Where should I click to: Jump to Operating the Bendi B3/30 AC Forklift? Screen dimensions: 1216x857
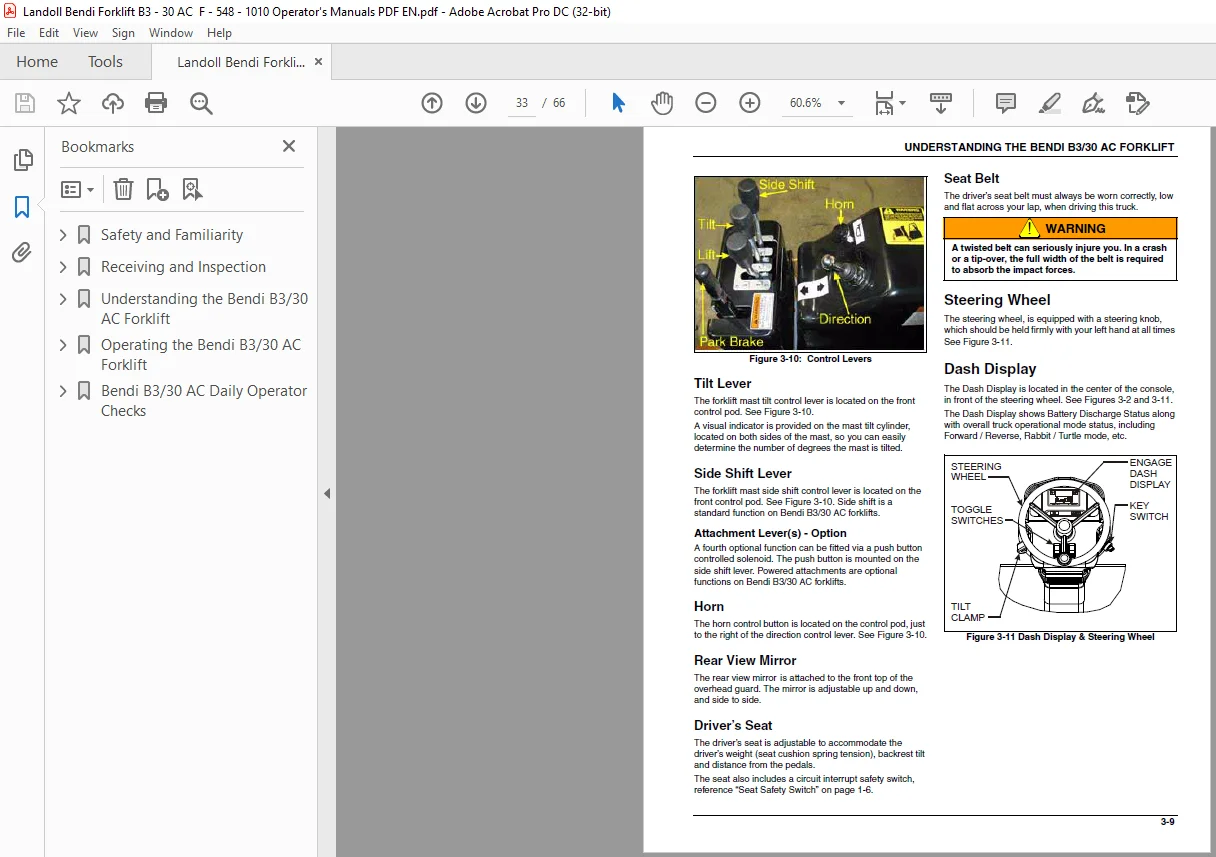[201, 355]
